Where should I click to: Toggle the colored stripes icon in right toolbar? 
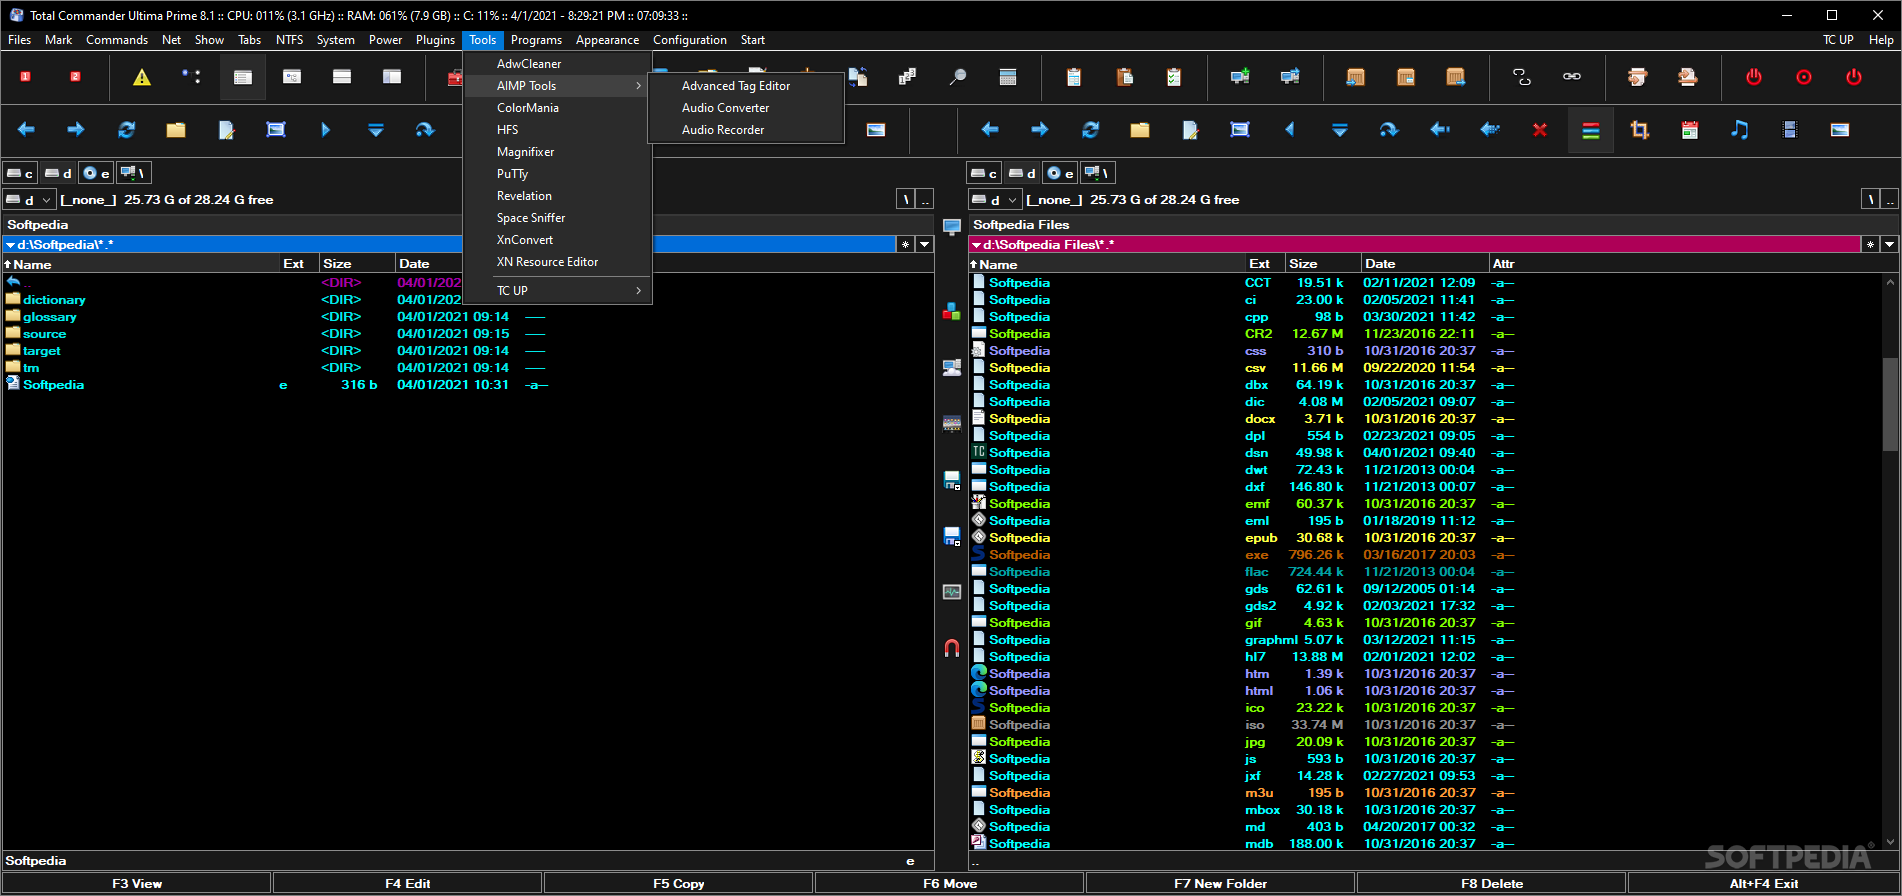1590,130
